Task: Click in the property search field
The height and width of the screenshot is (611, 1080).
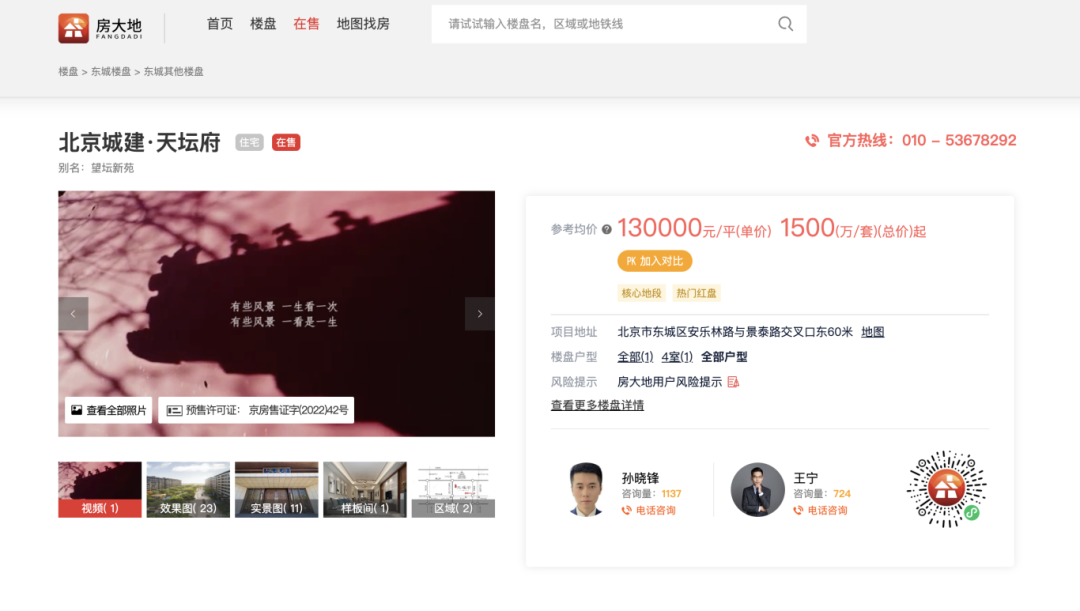Action: coord(619,24)
